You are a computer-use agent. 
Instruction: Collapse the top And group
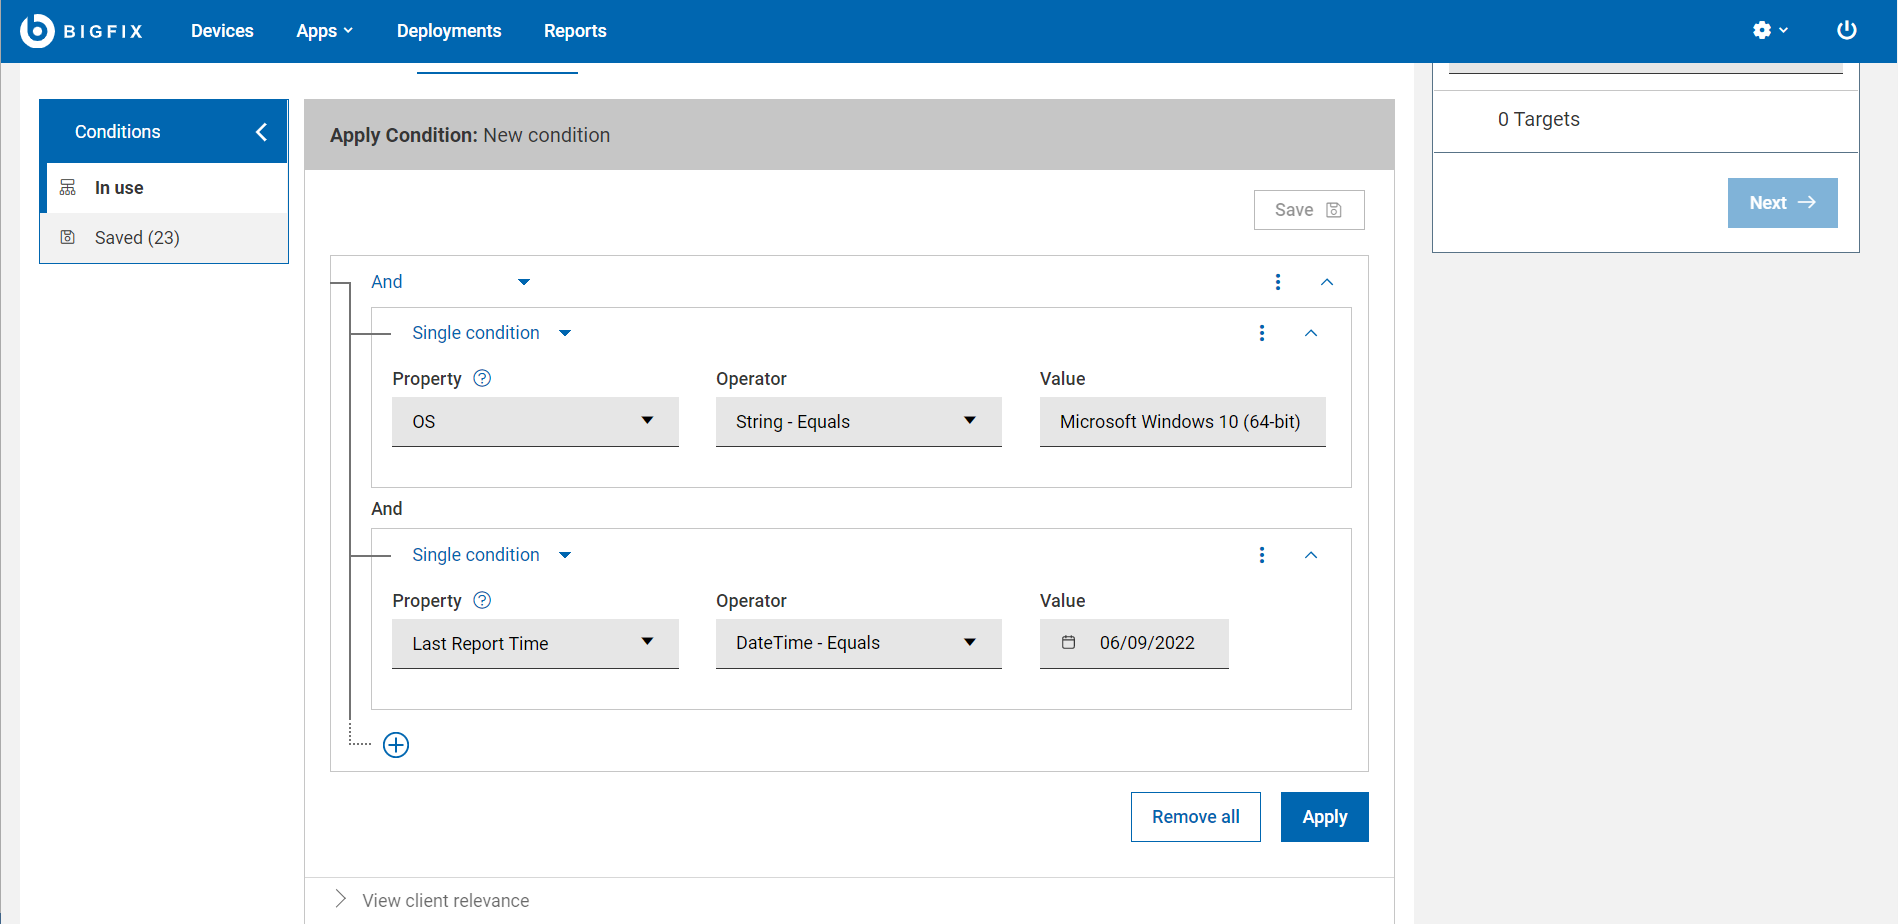coord(1327,282)
